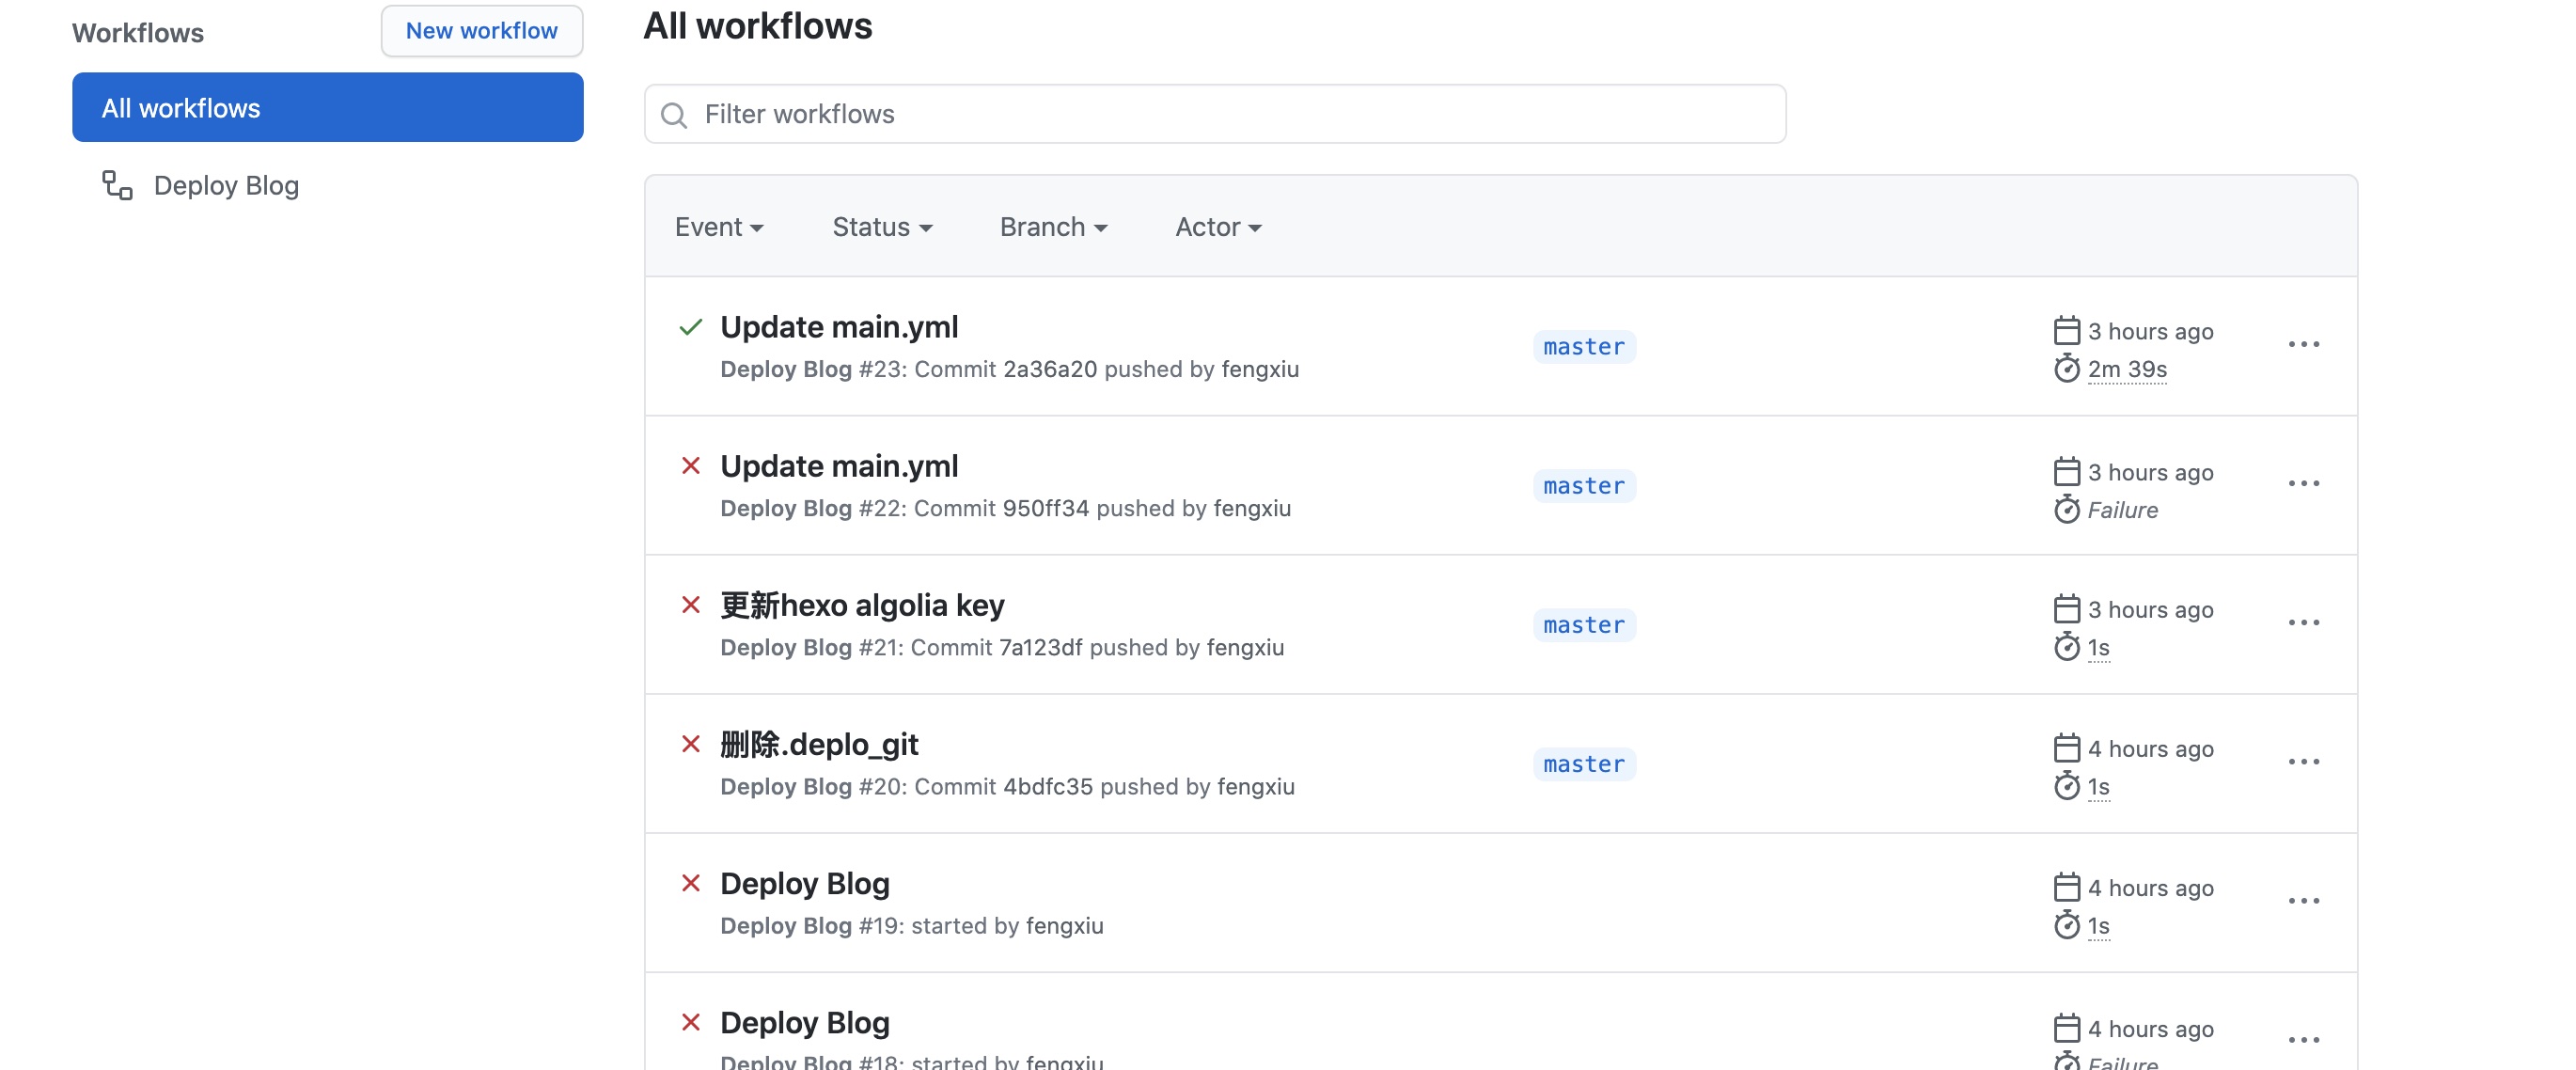Image resolution: width=2576 pixels, height=1070 pixels.
Task: Open three-dot menu for run #23
Action: pos(2303,344)
